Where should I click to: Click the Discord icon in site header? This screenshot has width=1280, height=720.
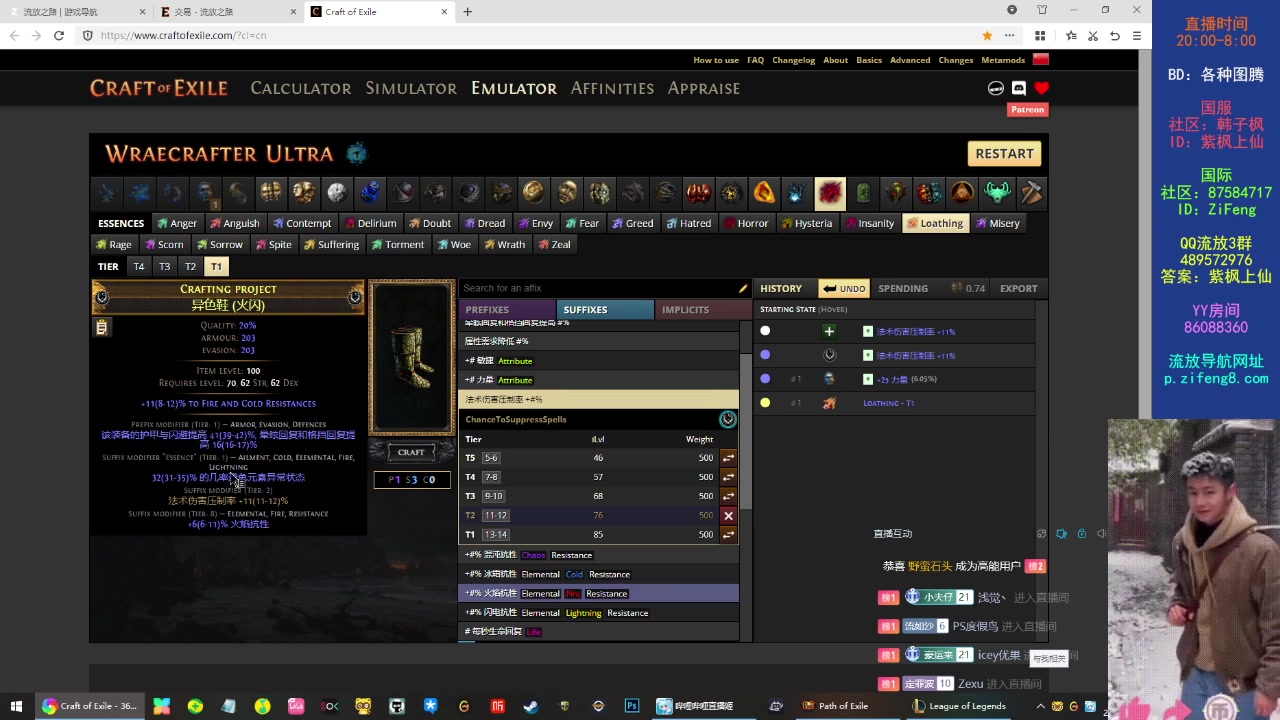(x=1019, y=88)
